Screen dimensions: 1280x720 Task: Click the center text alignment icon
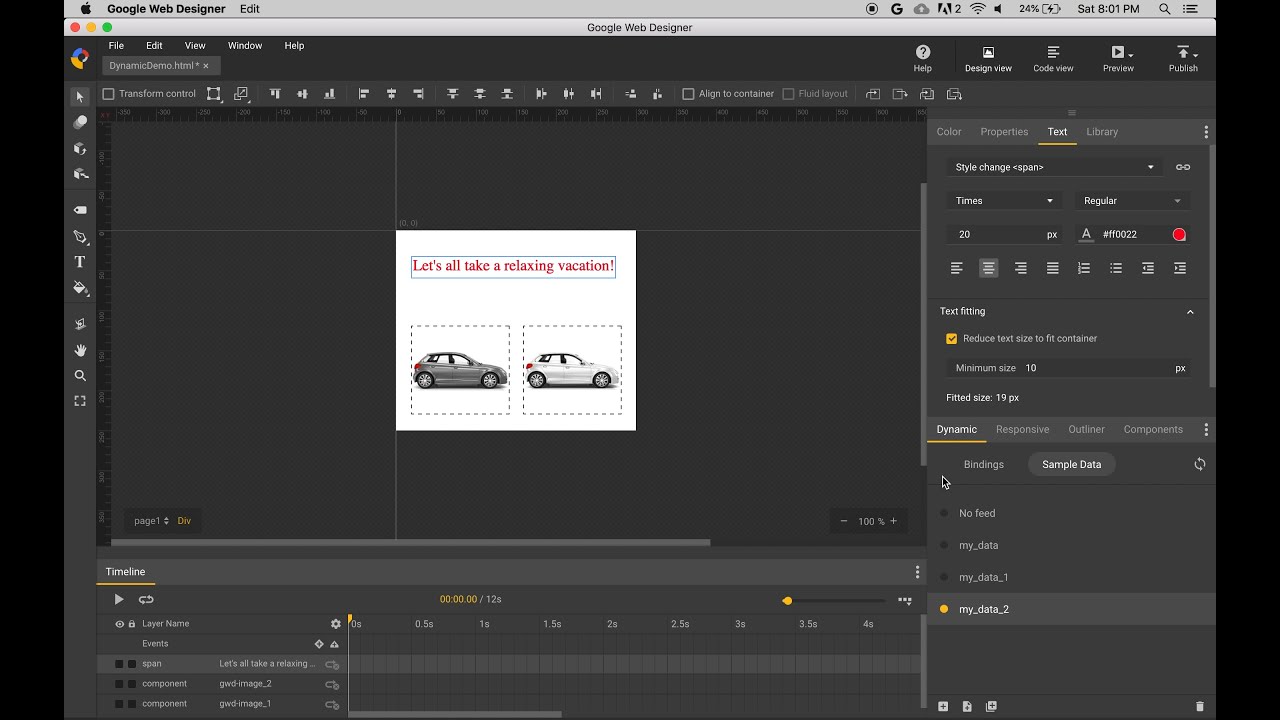pyautogui.click(x=988, y=268)
